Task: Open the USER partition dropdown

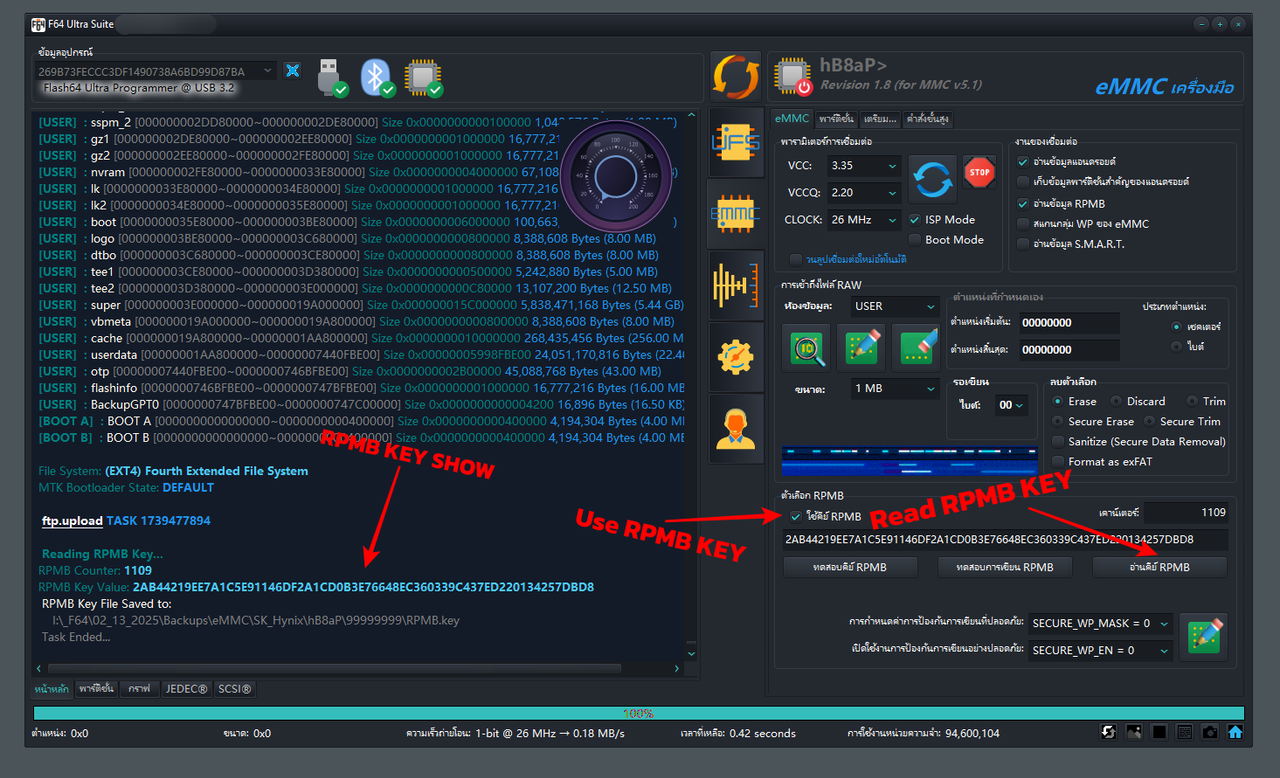Action: click(894, 306)
